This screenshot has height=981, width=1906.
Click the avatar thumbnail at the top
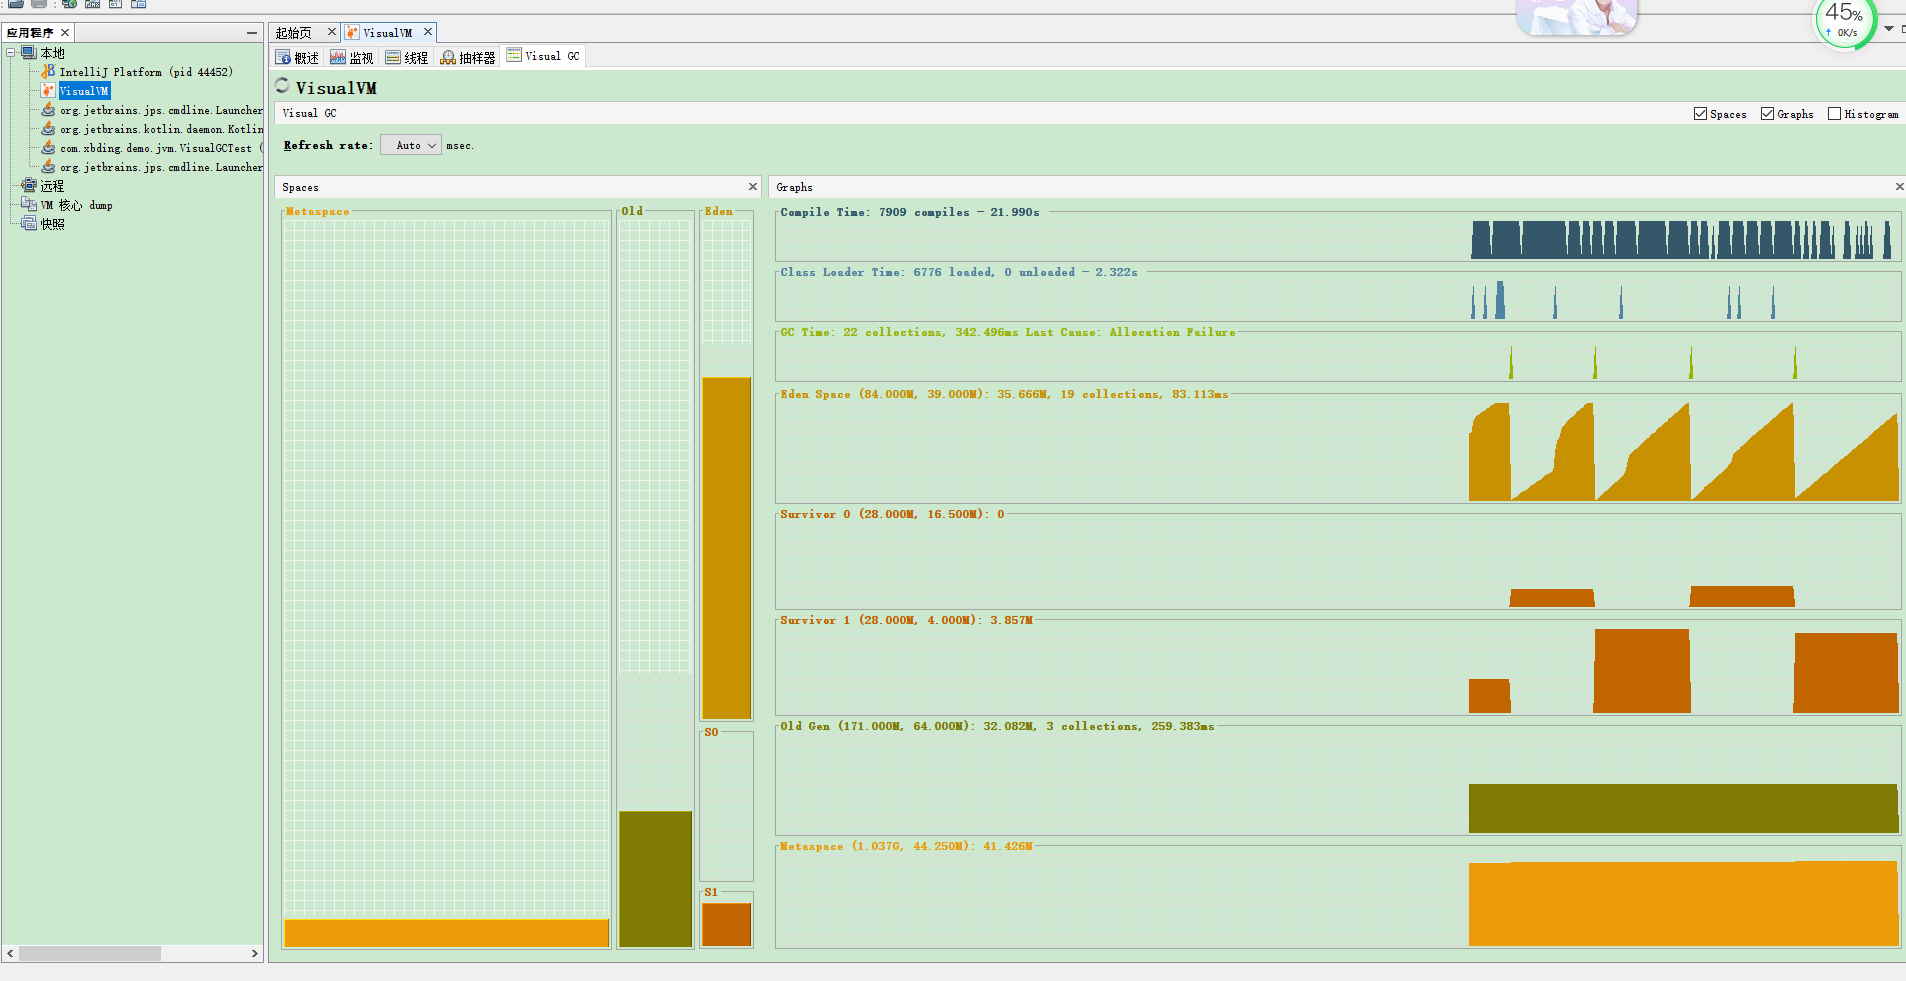pos(1577,17)
